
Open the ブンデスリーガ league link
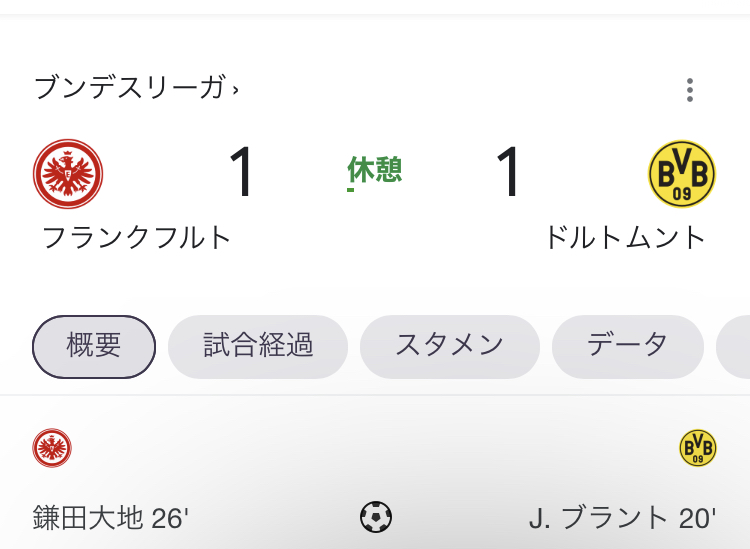pyautogui.click(x=130, y=88)
